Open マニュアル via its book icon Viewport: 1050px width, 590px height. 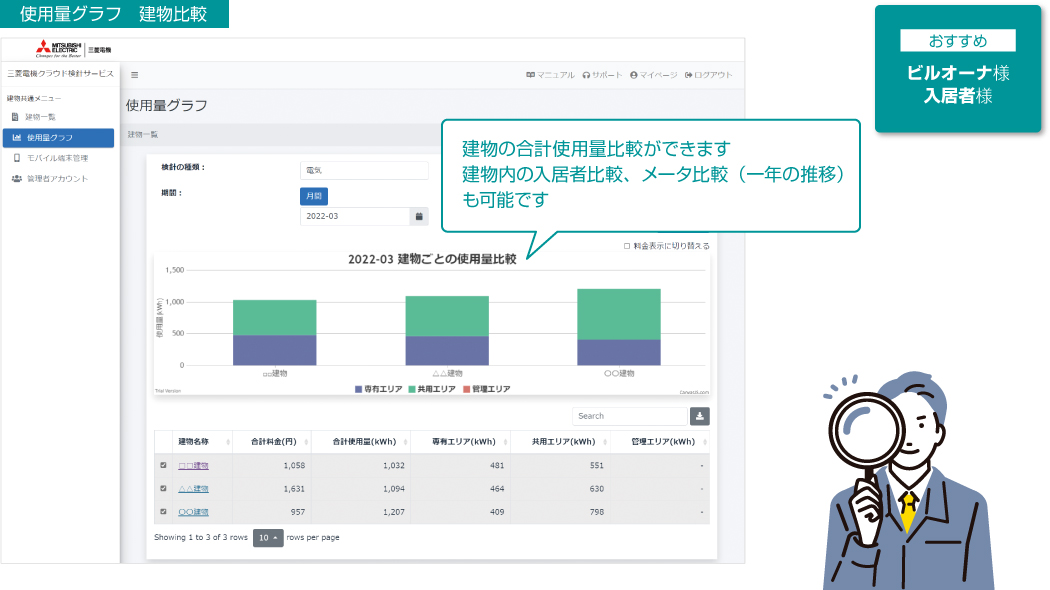coord(531,75)
